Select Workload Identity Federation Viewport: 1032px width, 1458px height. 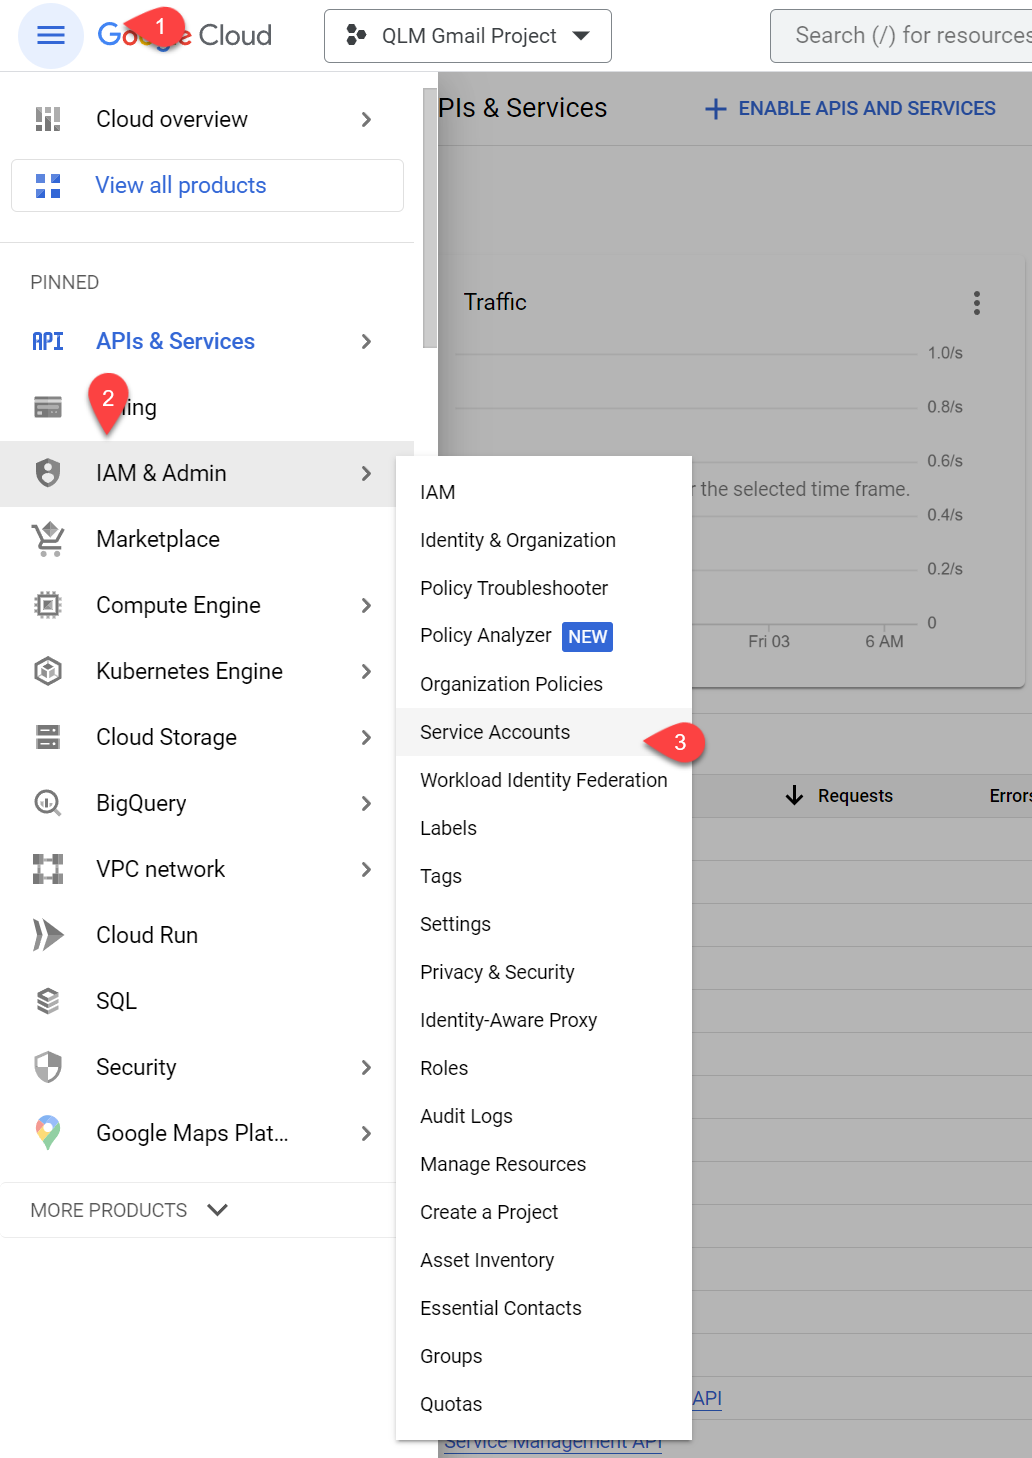[x=544, y=780]
